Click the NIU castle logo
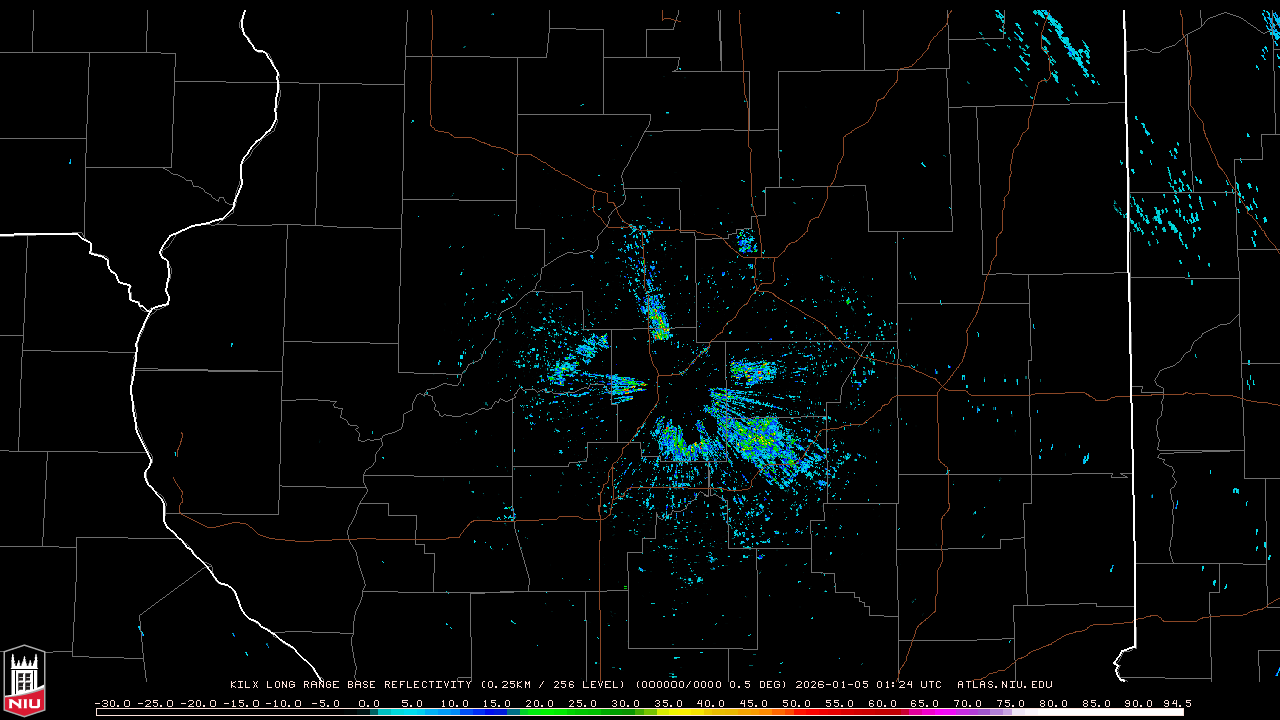This screenshot has width=1280, height=720. 24,680
